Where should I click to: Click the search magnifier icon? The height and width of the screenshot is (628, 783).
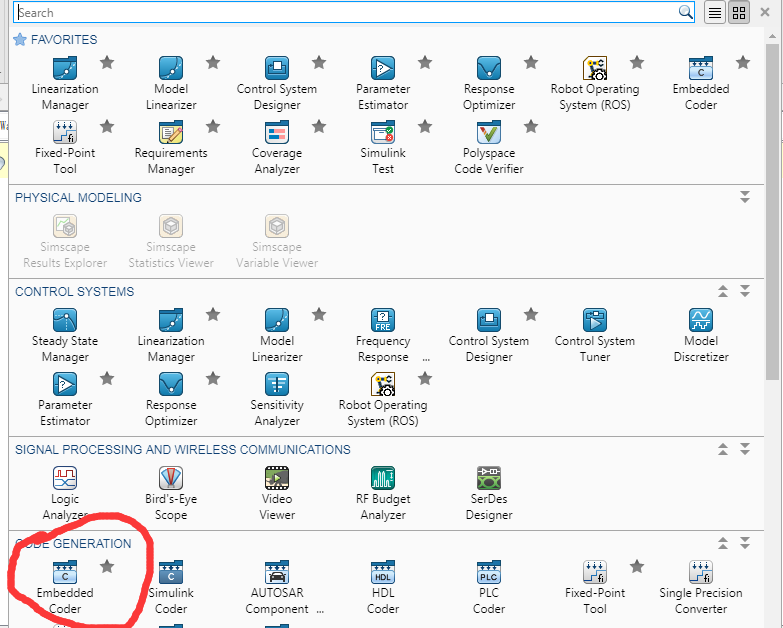coord(685,12)
